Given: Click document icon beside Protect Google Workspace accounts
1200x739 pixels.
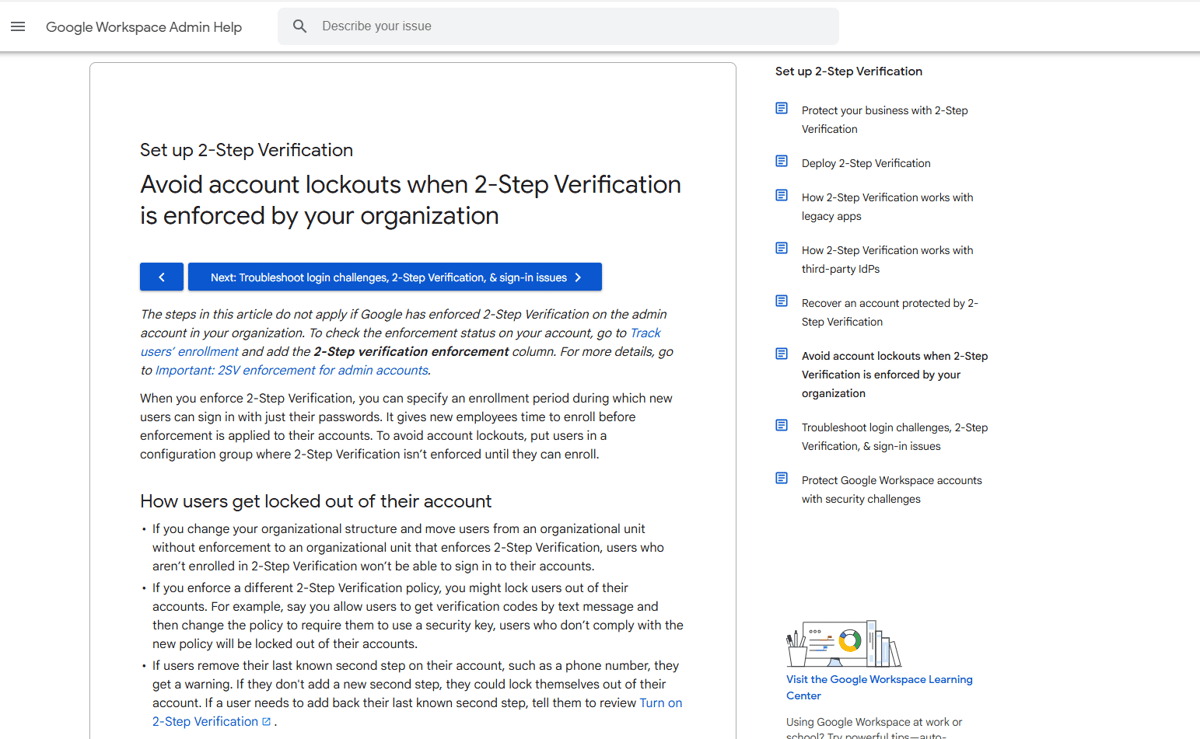Looking at the screenshot, I should point(782,478).
